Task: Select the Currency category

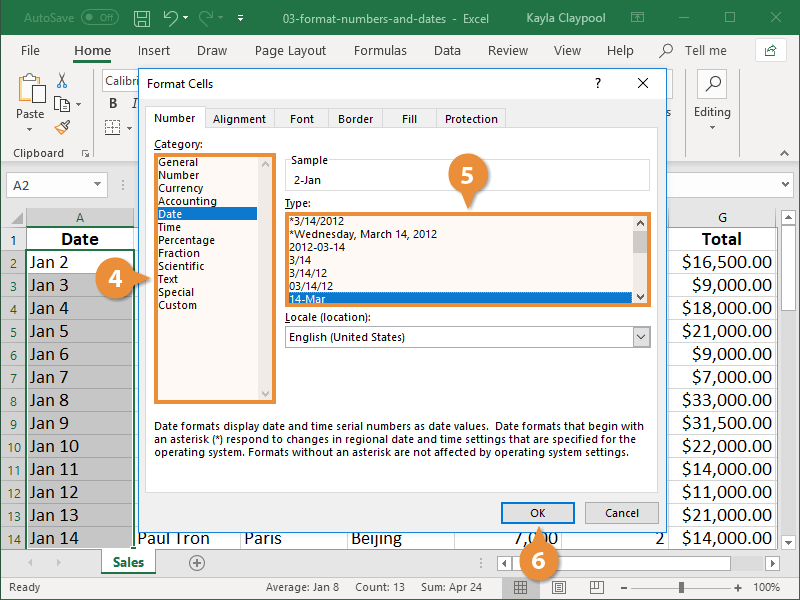Action: tap(181, 188)
